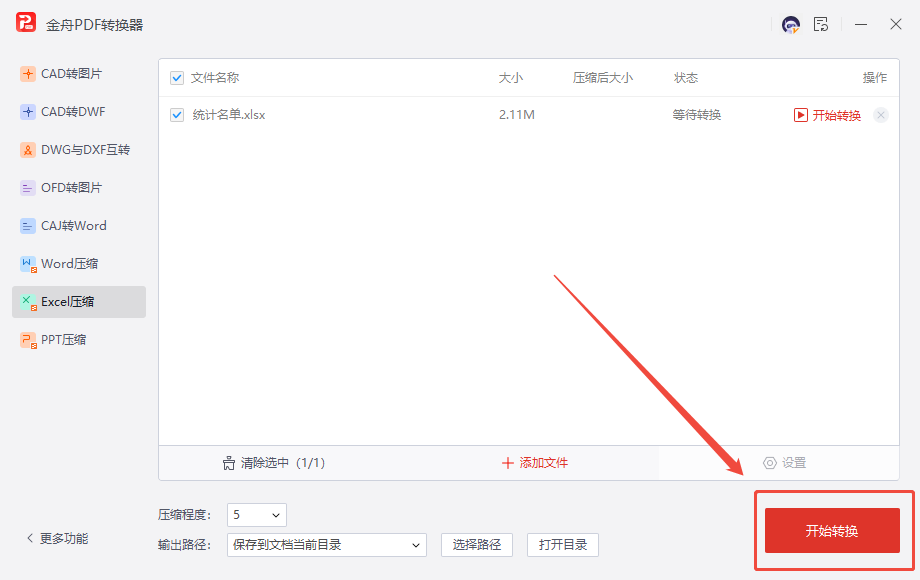Viewport: 920px width, 580px height.
Task: Click the file name 统计名单.xlsx
Action: click(x=229, y=115)
